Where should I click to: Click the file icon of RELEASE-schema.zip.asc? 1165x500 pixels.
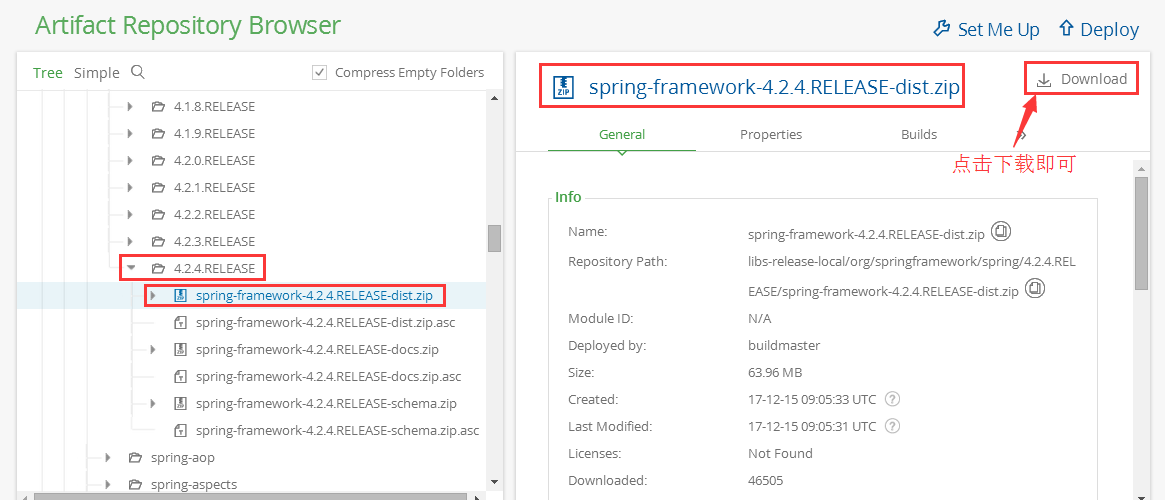[x=180, y=430]
